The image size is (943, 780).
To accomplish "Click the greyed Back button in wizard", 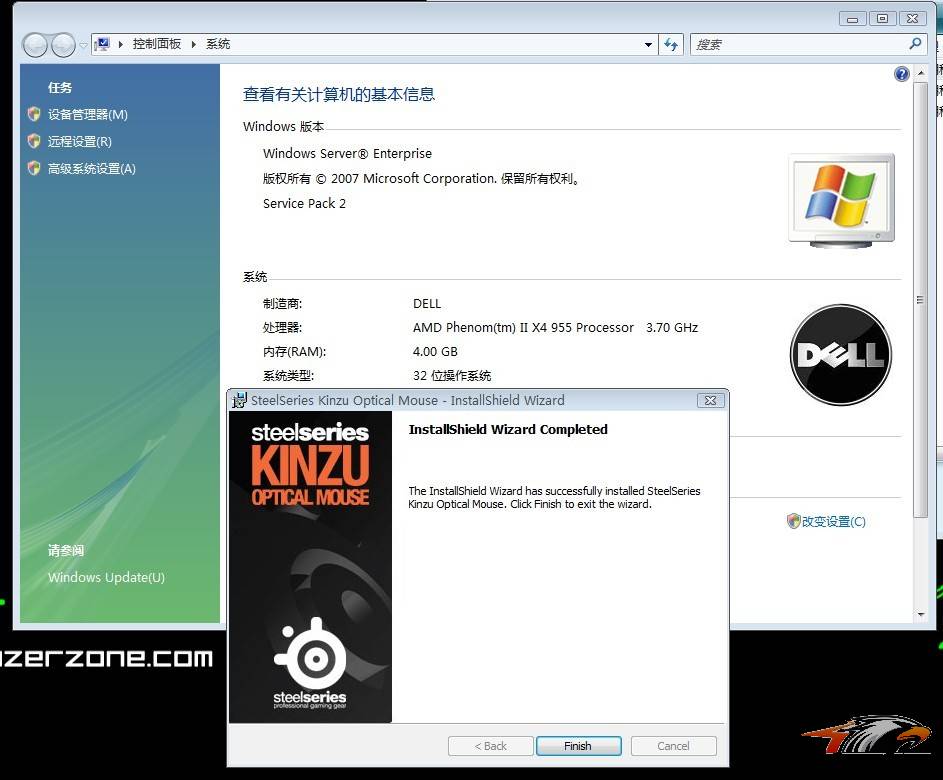I will click(490, 746).
